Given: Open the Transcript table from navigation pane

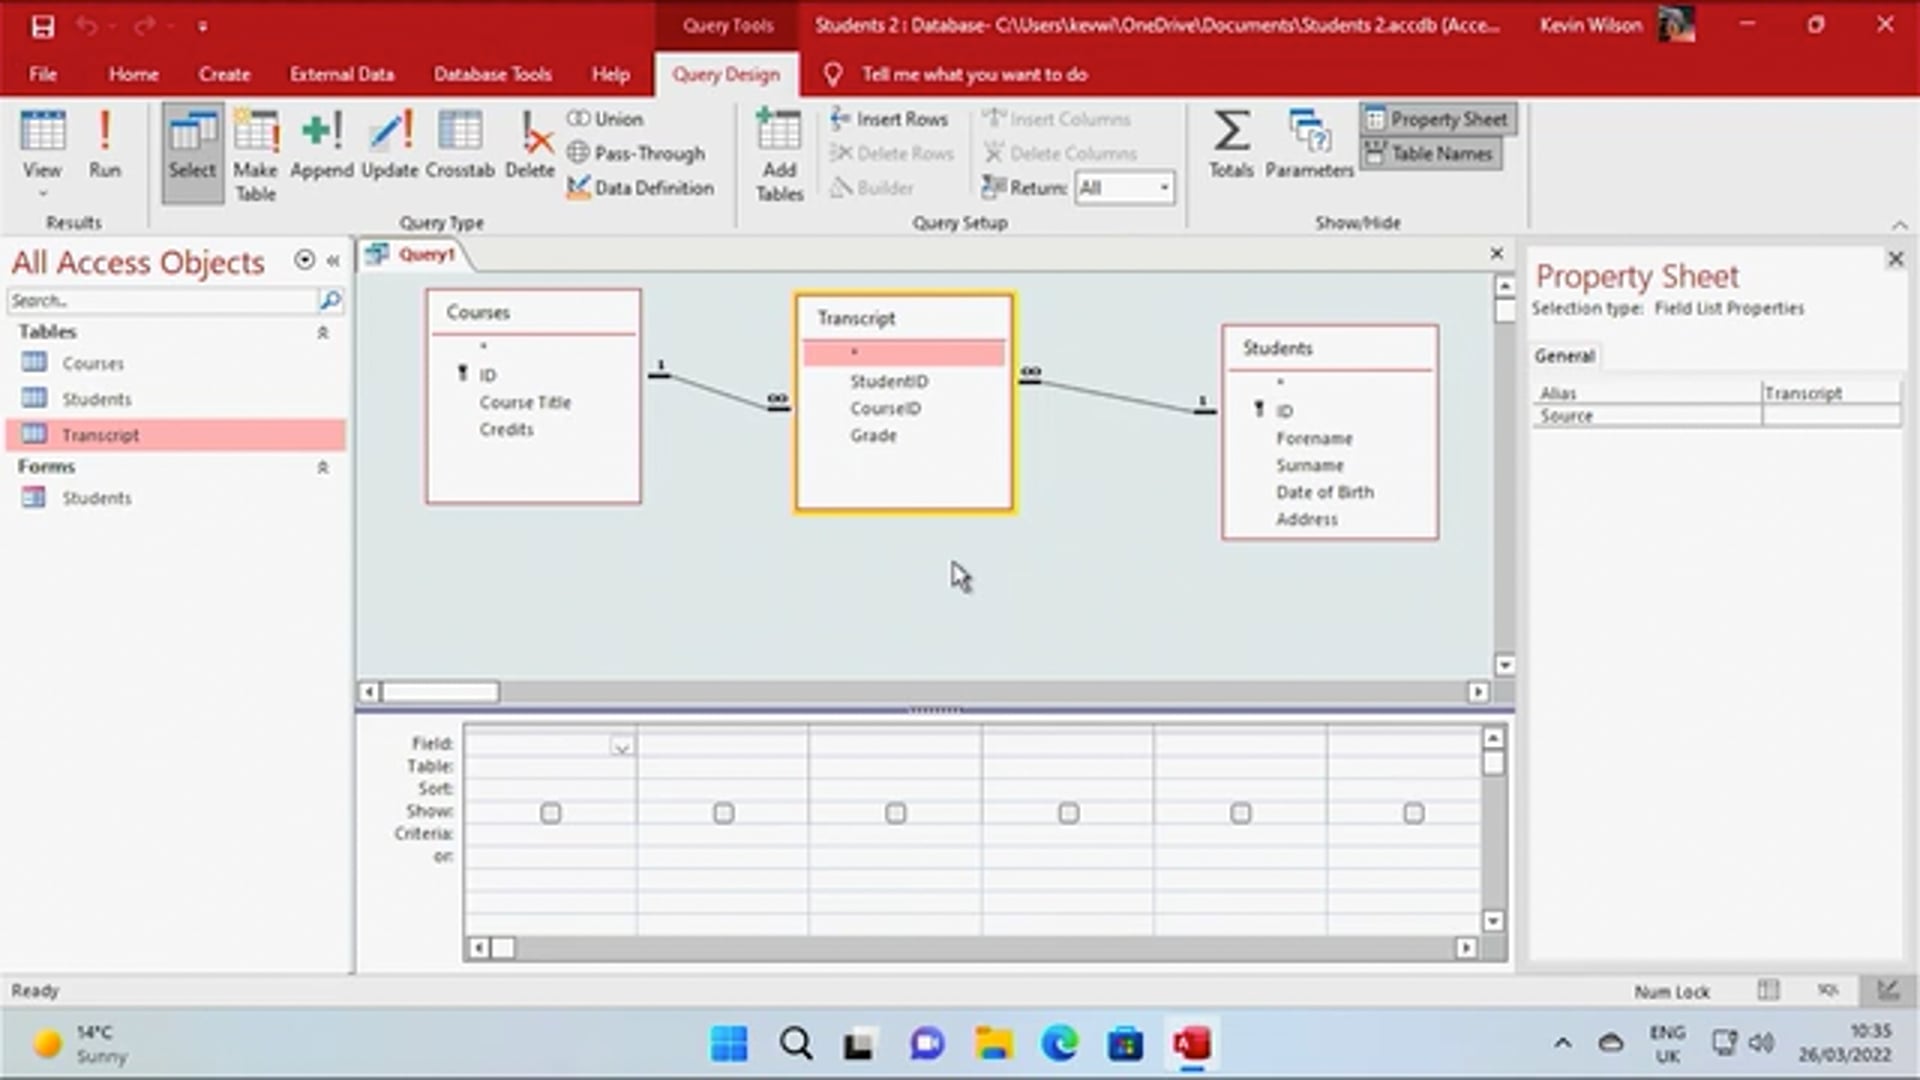Looking at the screenshot, I should pyautogui.click(x=100, y=434).
